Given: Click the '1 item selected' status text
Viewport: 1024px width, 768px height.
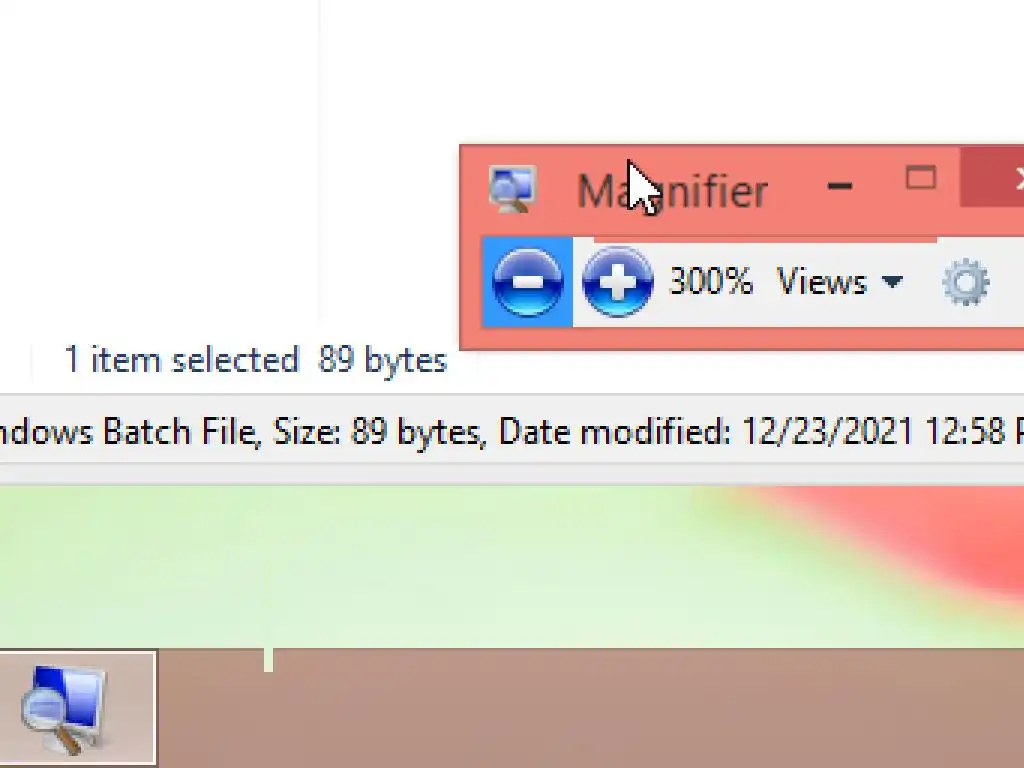Looking at the screenshot, I should click(182, 360).
